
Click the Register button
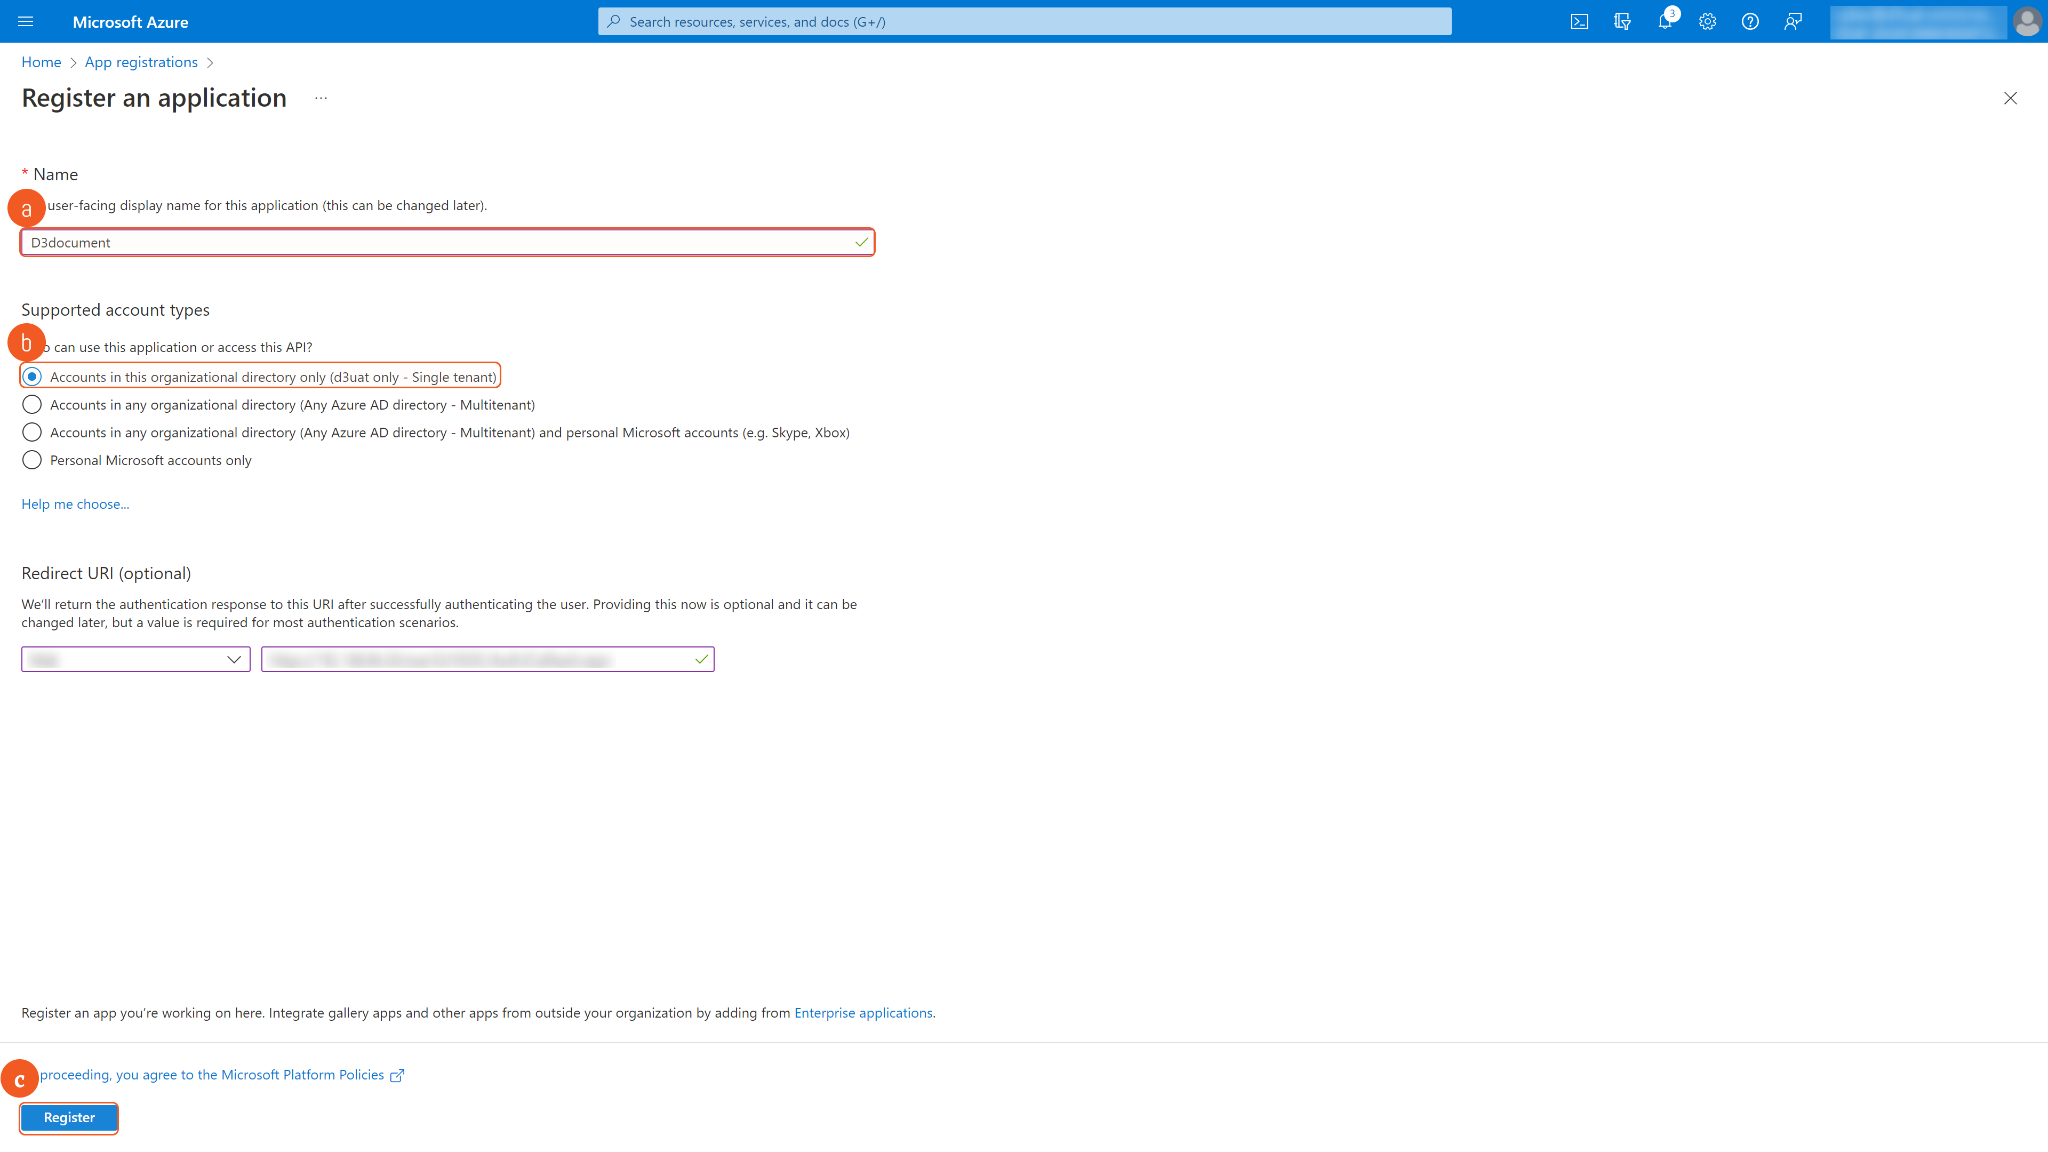pyautogui.click(x=69, y=1117)
